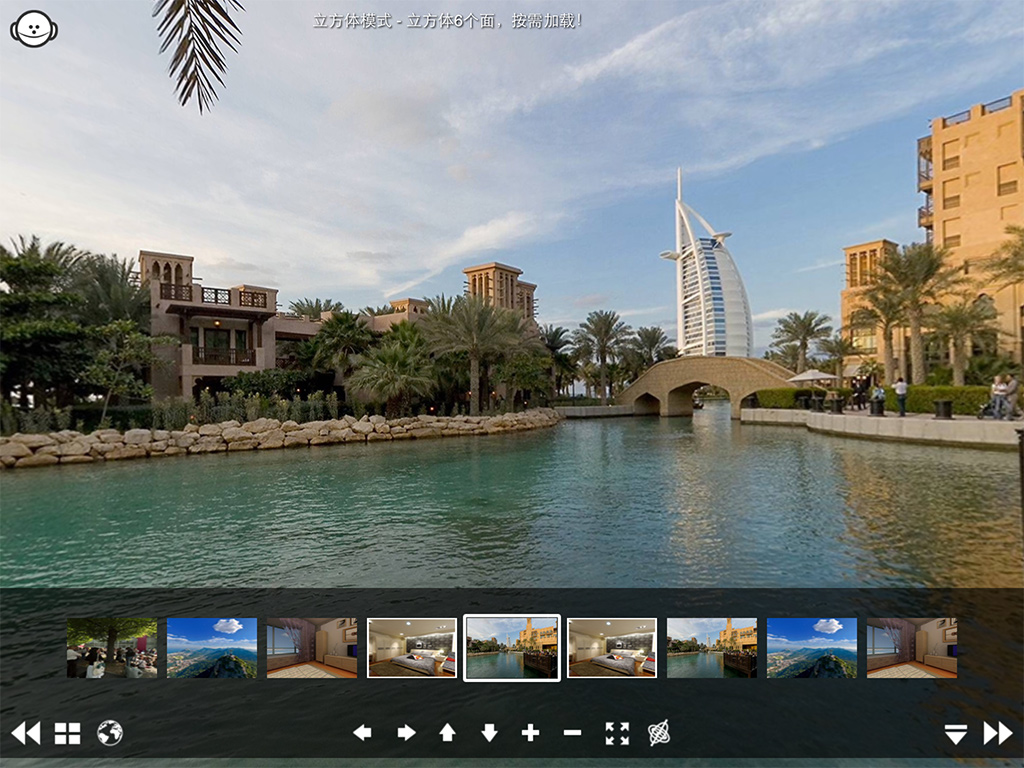Select the highlighted Dubai canal thumbnail
The width and height of the screenshot is (1024, 768).
coord(512,648)
